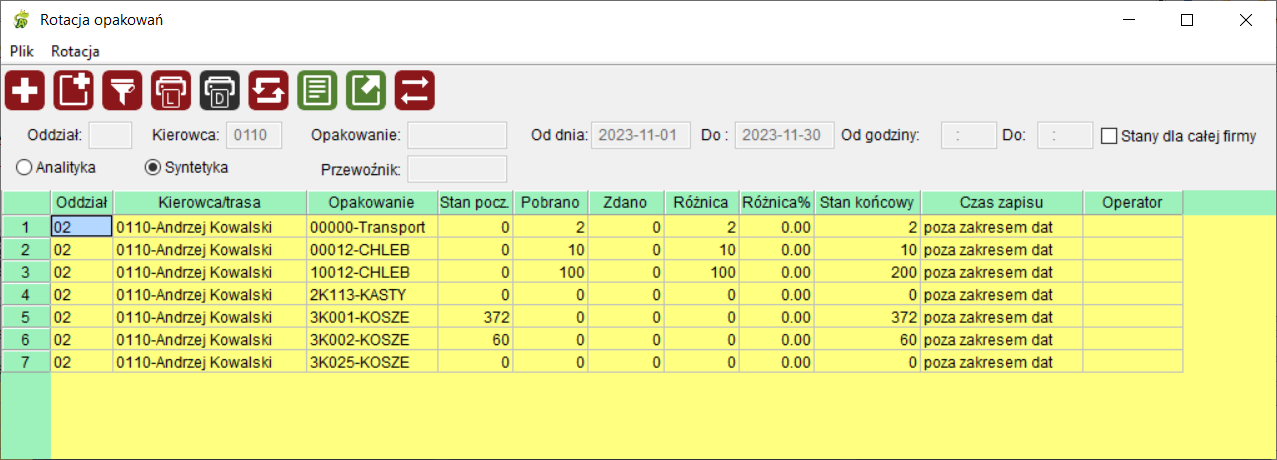Image resolution: width=1277 pixels, height=460 pixels.
Task: Open the Rotacja menu
Action: click(75, 51)
